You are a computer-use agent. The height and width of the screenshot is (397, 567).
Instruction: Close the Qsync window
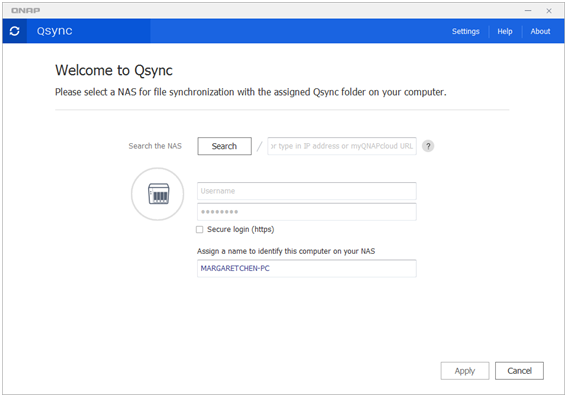549,11
